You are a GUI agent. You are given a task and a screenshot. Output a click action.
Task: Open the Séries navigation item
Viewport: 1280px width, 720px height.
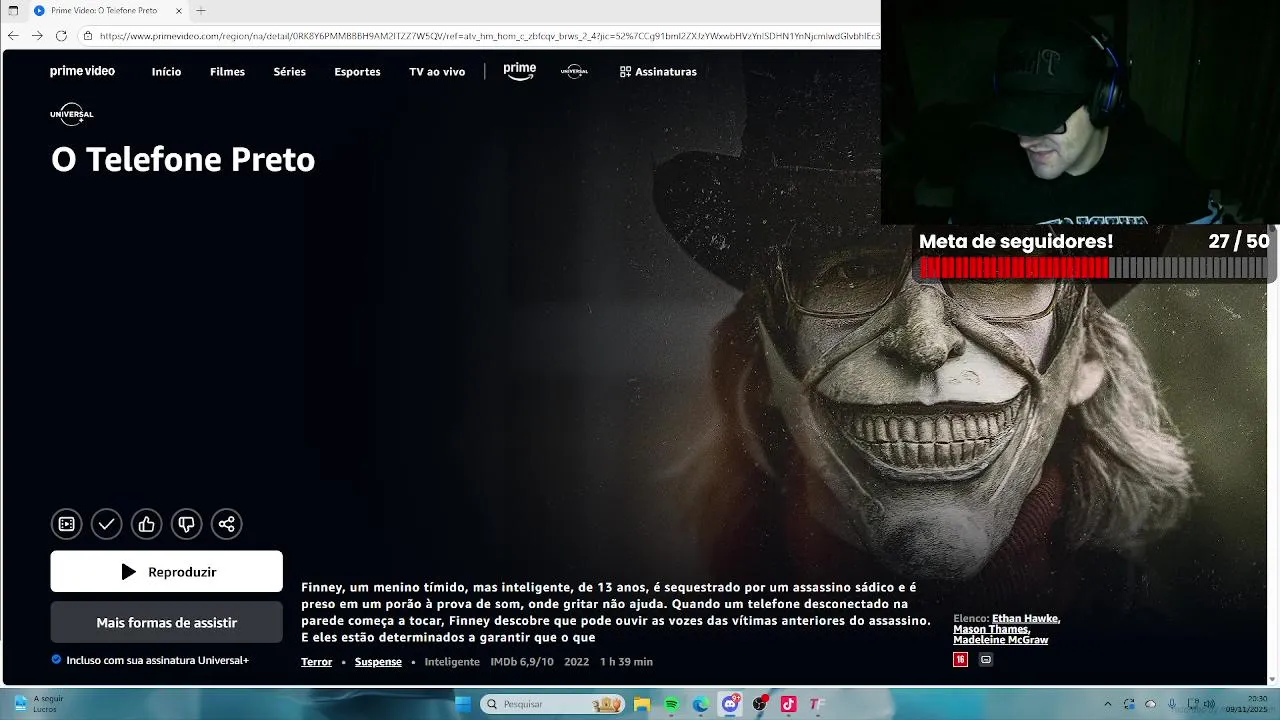(x=289, y=72)
